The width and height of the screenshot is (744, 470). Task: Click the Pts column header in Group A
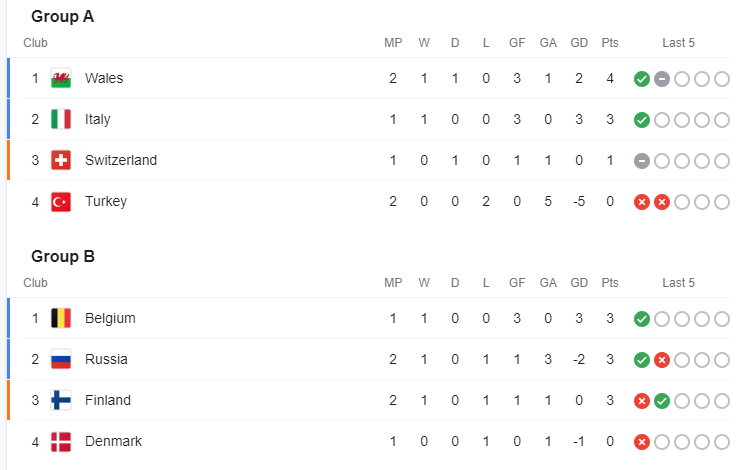click(x=610, y=43)
